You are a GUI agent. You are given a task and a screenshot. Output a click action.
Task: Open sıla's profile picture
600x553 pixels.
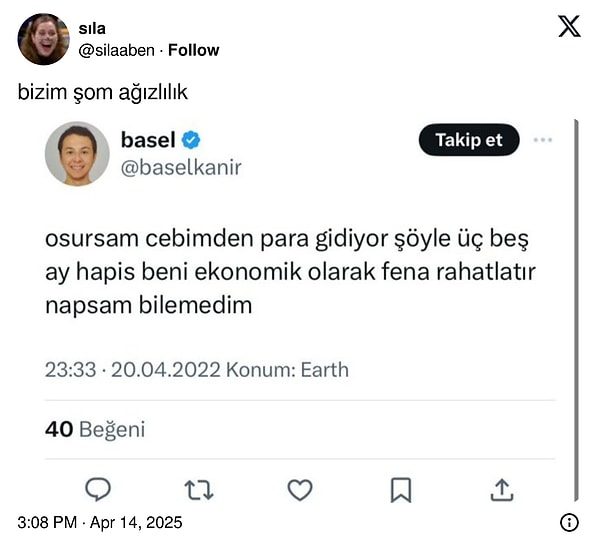[x=44, y=39]
